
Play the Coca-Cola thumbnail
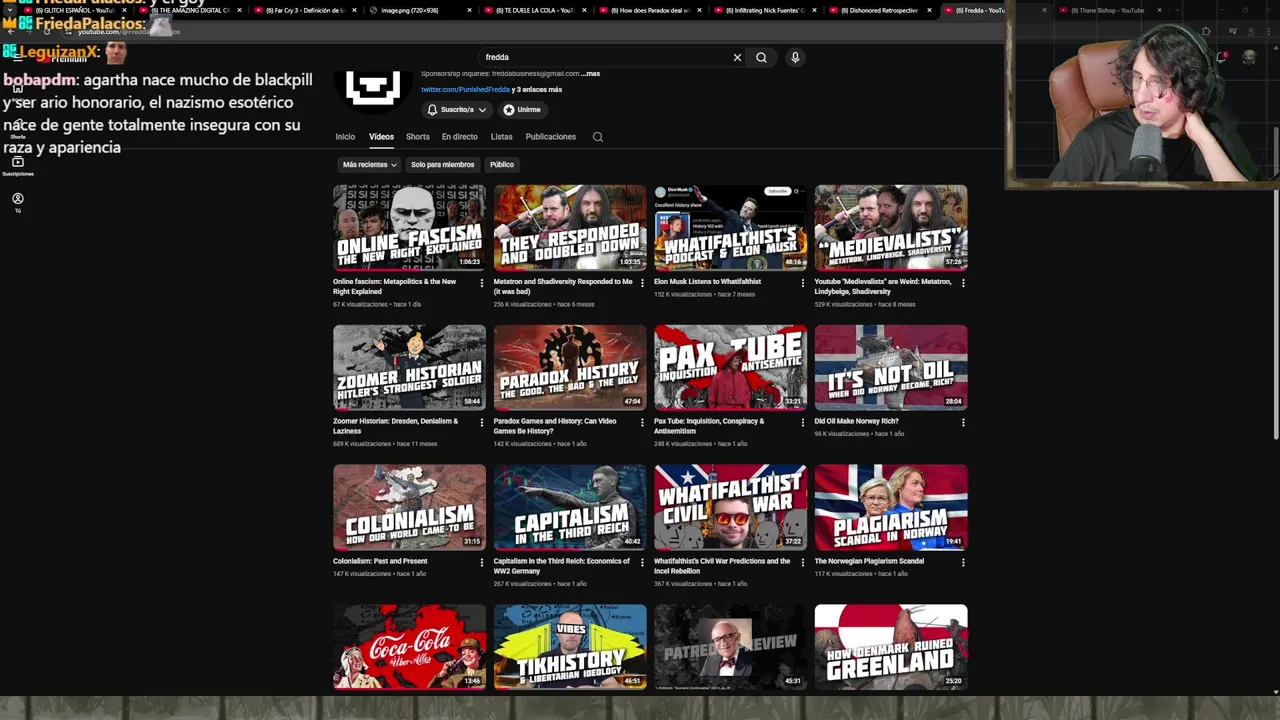pyautogui.click(x=409, y=647)
